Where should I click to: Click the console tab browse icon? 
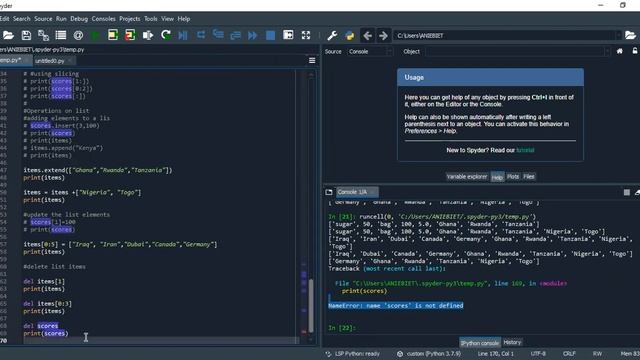coord(329,192)
